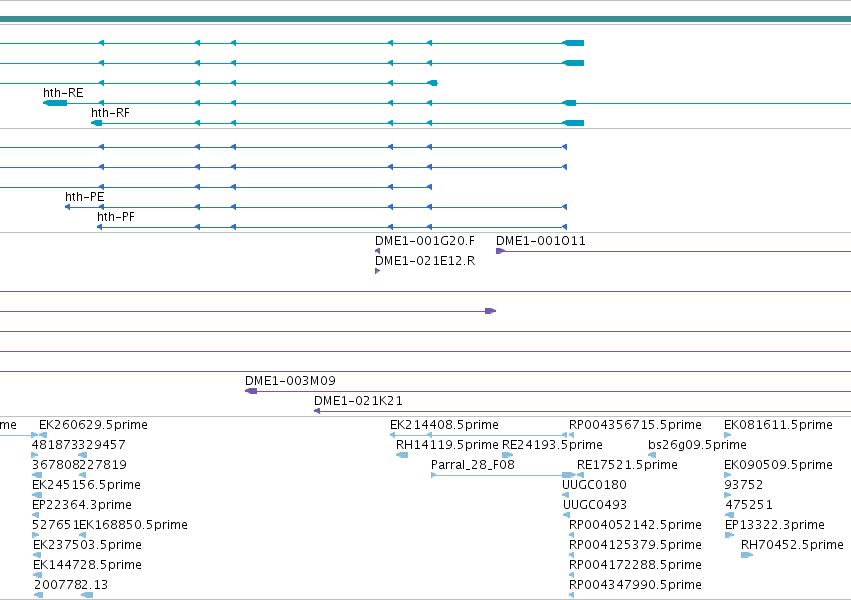Select the RP004172288.5prime label
The height and width of the screenshot is (600, 851).
(x=636, y=565)
